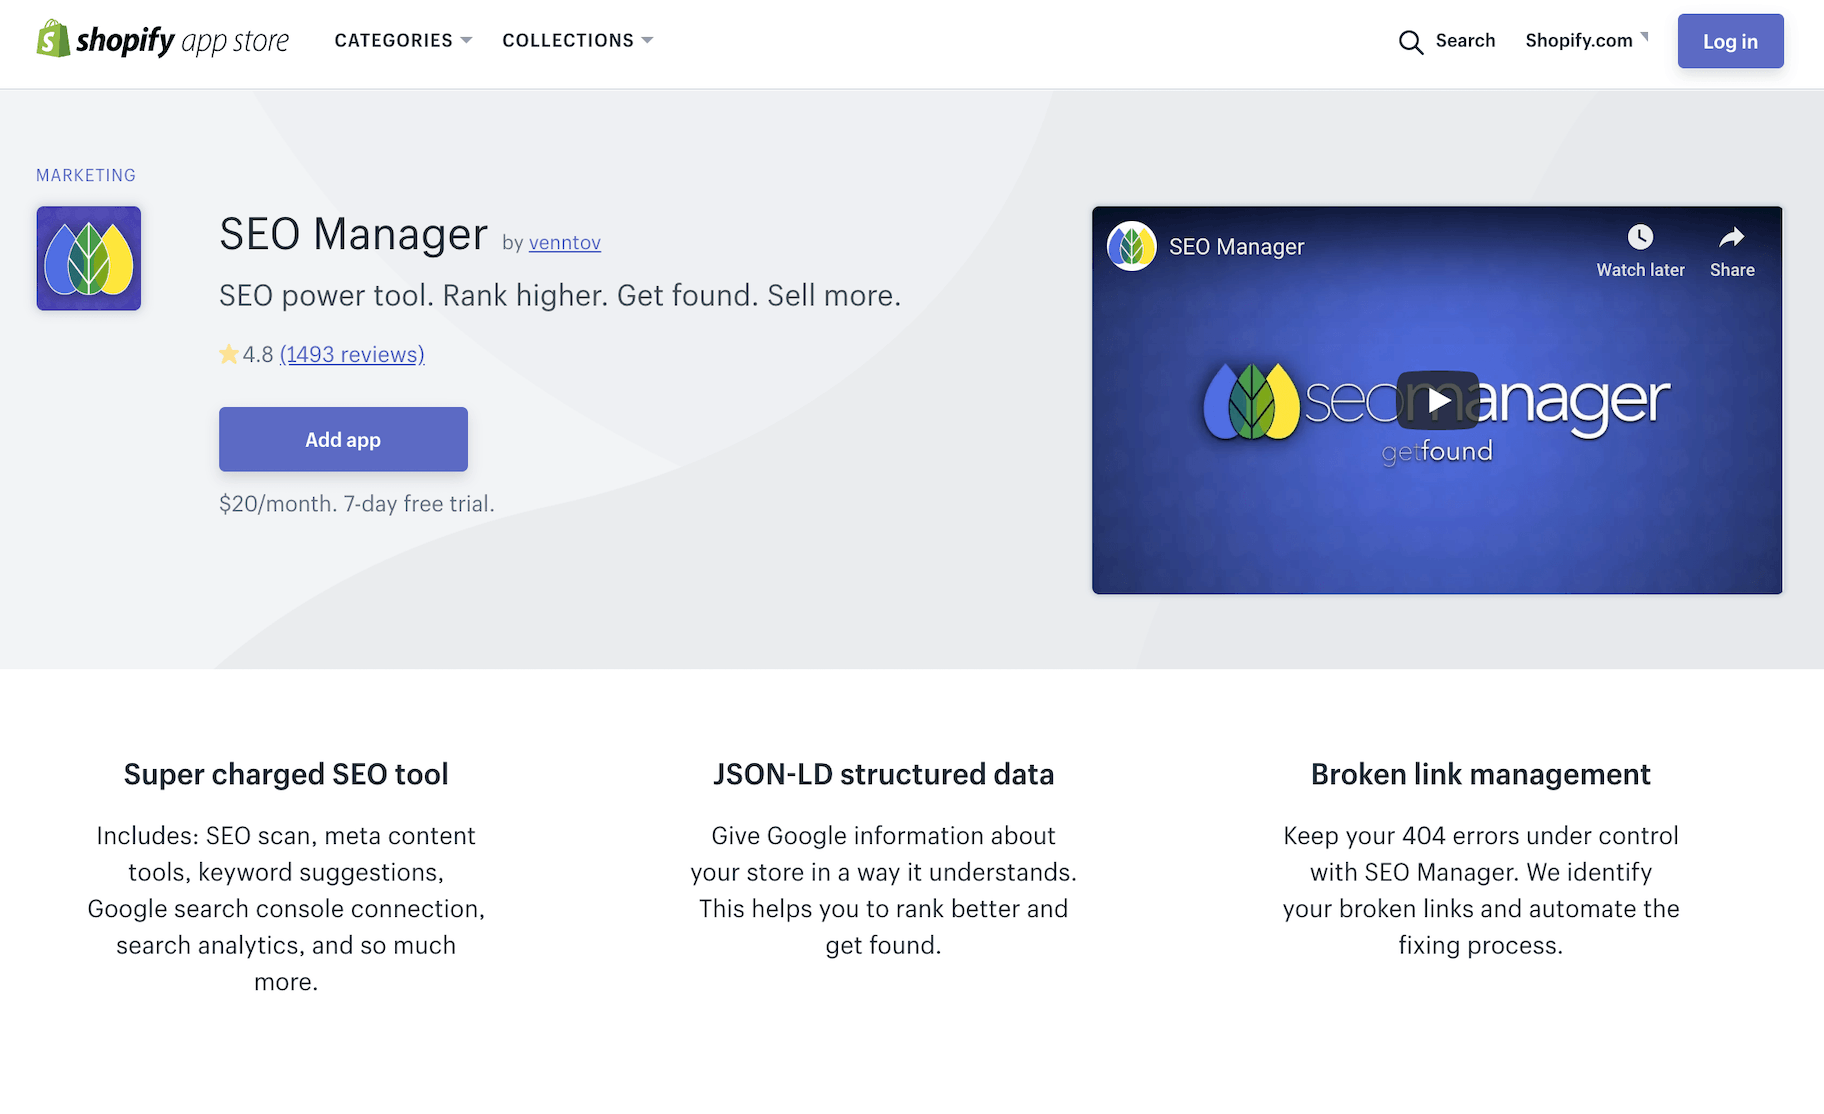Visit the venntov developer page
Viewport: 1824px width, 1114px height.
pos(564,242)
